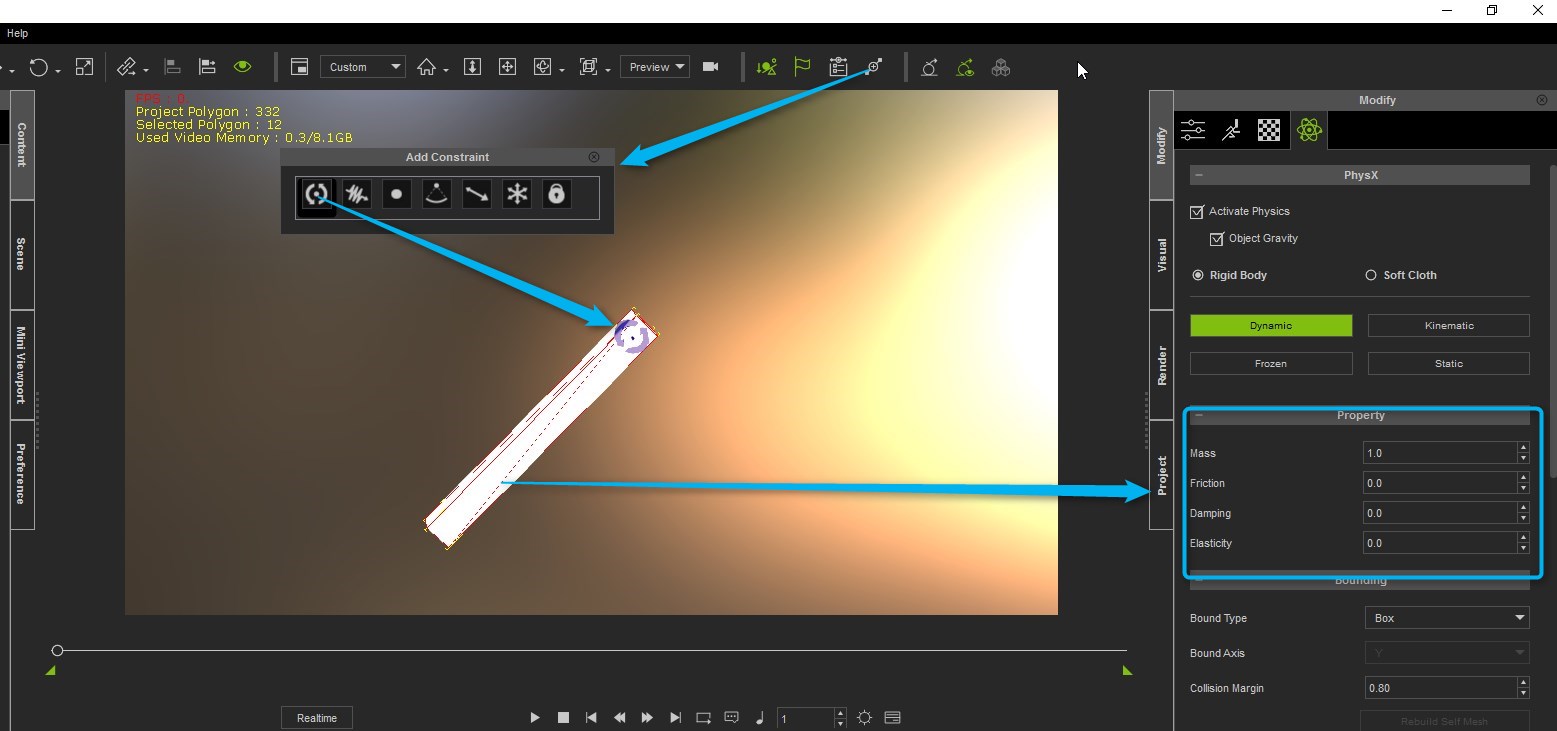Click the timeline playhead circle marker
The width and height of the screenshot is (1557, 731).
coord(57,651)
